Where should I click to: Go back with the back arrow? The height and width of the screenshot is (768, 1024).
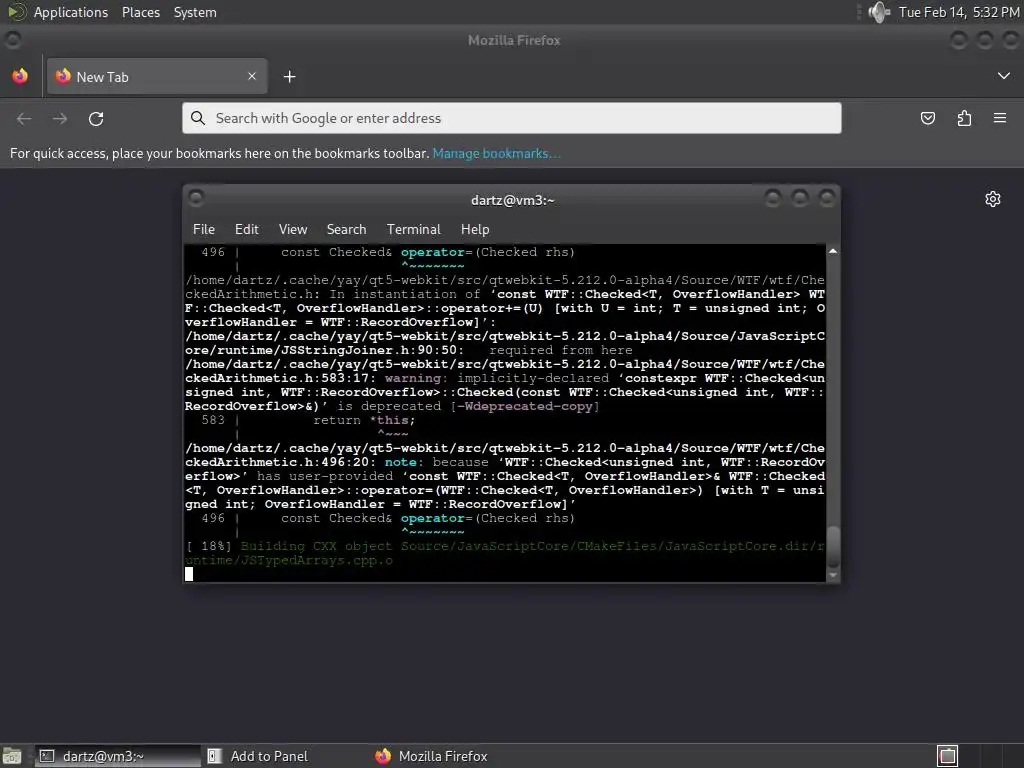pyautogui.click(x=24, y=118)
